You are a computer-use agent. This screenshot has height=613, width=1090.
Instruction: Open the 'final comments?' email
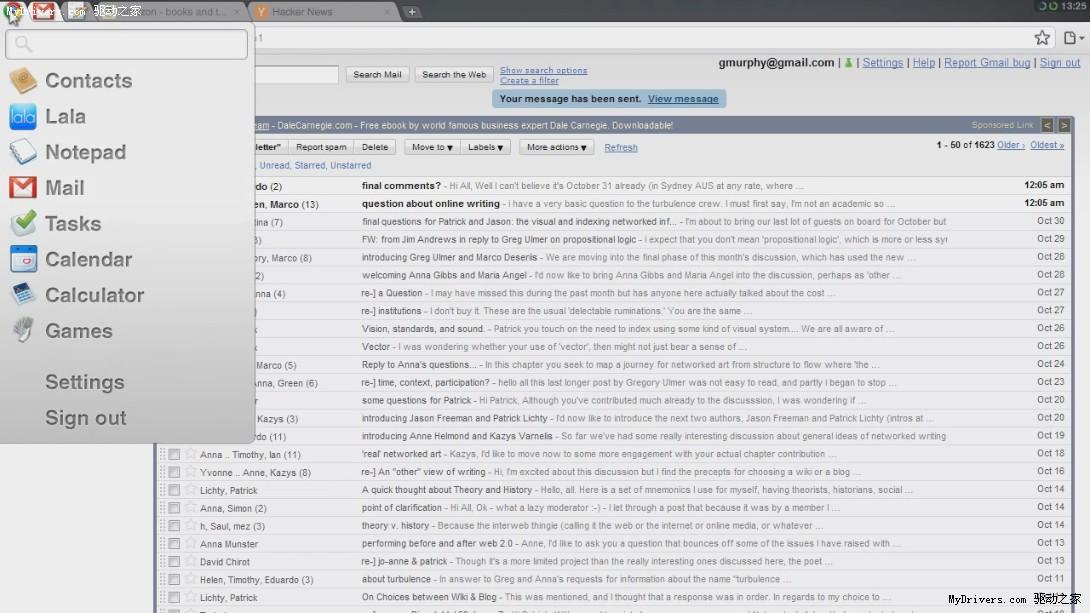point(401,186)
